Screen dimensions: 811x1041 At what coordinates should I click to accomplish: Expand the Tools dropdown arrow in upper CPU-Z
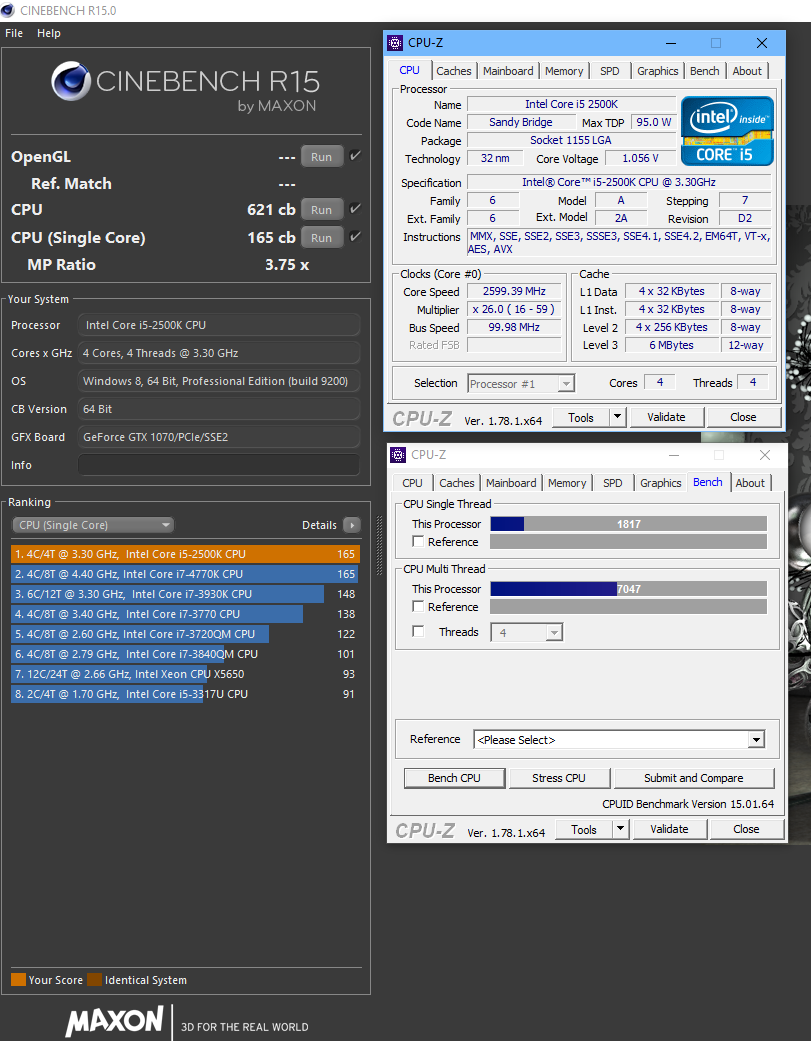617,417
